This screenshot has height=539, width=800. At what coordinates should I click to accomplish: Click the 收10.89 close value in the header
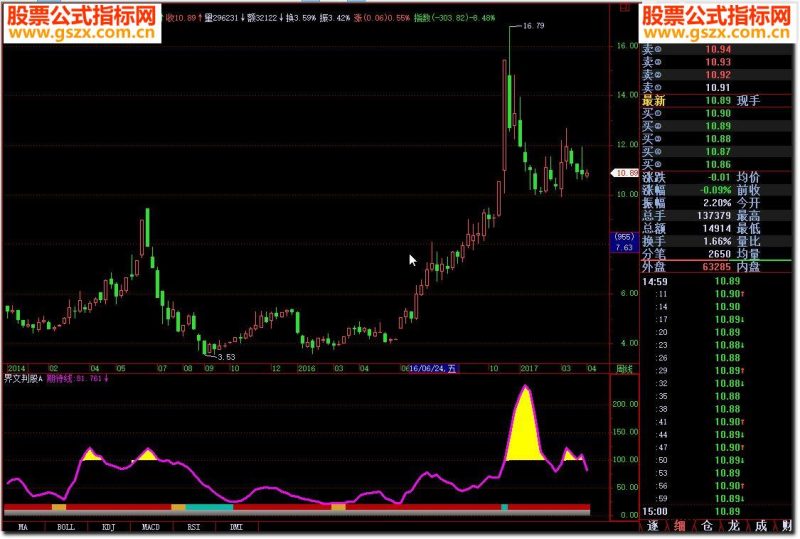point(184,18)
